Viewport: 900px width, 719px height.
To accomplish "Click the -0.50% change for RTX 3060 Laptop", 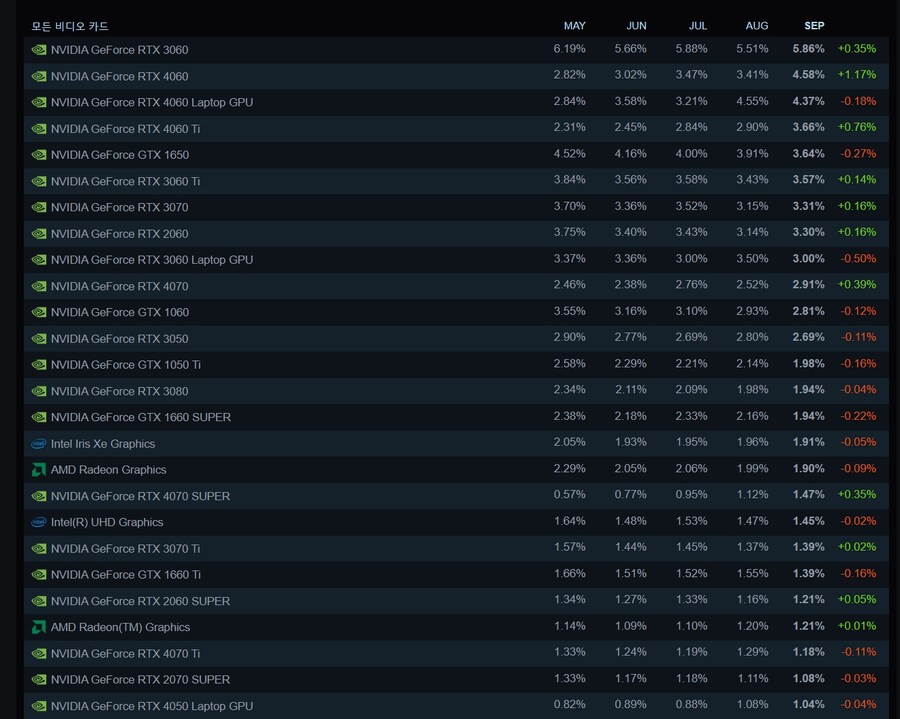I will (858, 259).
